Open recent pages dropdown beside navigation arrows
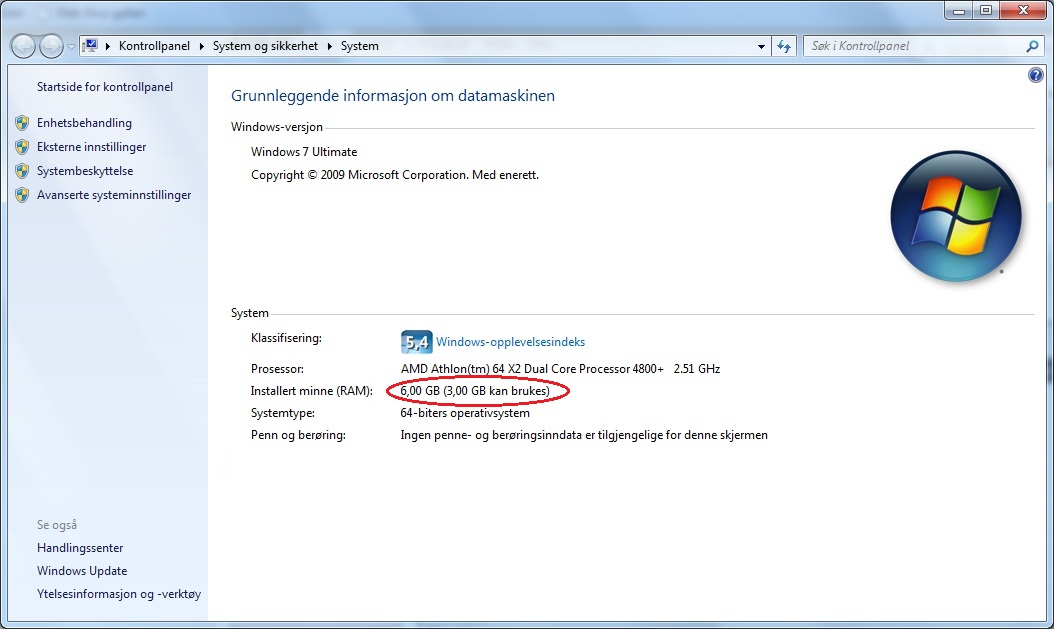Screen dimensions: 1054x630 (71, 46)
